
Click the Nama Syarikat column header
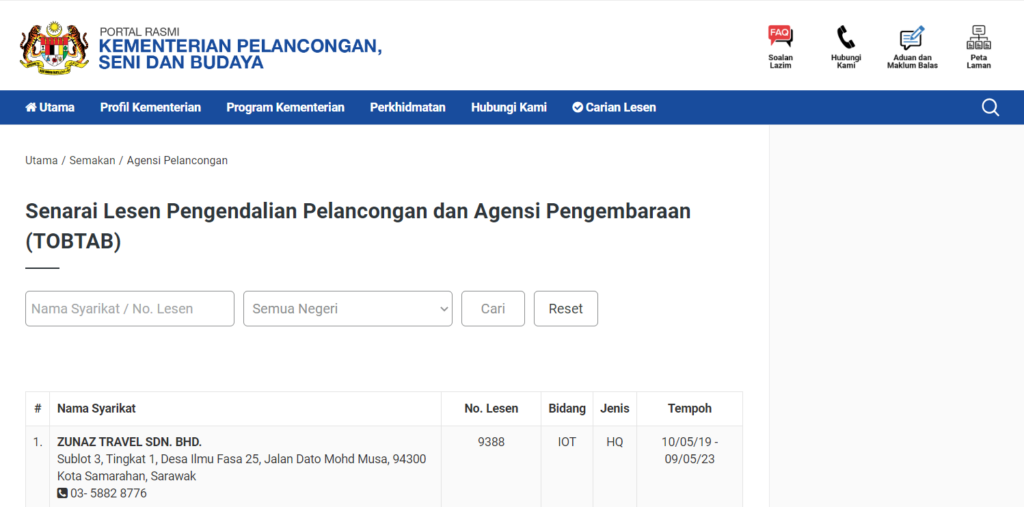pyautogui.click(x=97, y=408)
